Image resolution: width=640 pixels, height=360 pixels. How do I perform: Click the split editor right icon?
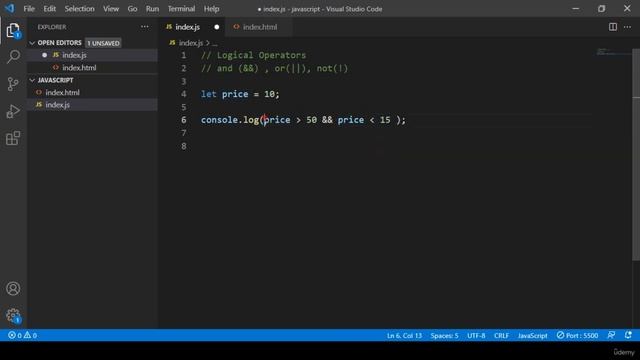tap(613, 27)
